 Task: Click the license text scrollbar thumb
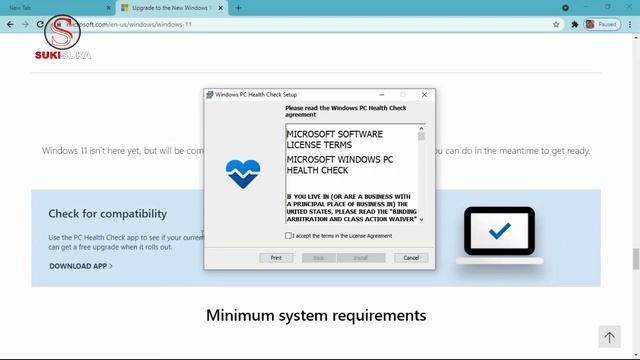pos(421,136)
